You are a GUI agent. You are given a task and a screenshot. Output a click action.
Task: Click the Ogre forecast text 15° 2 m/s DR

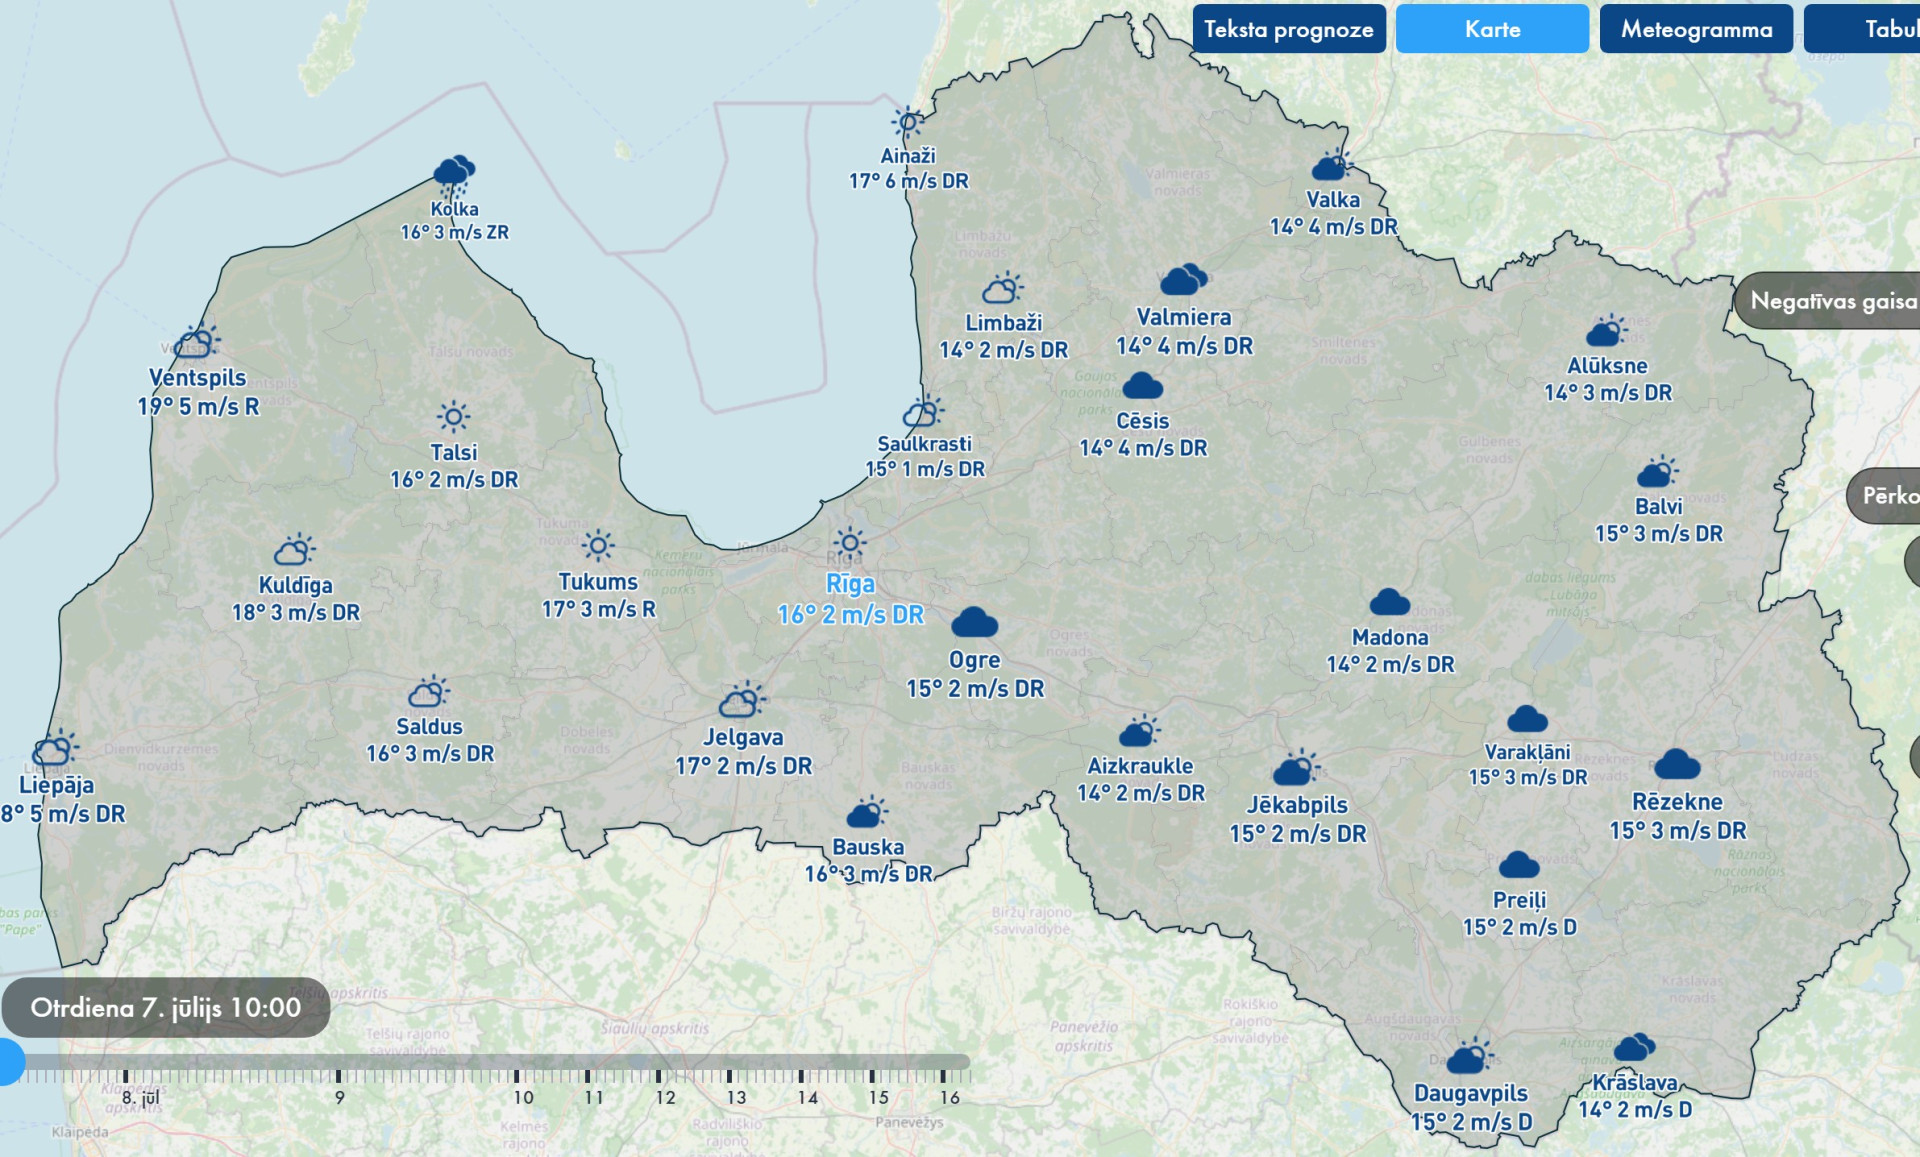[x=975, y=689]
